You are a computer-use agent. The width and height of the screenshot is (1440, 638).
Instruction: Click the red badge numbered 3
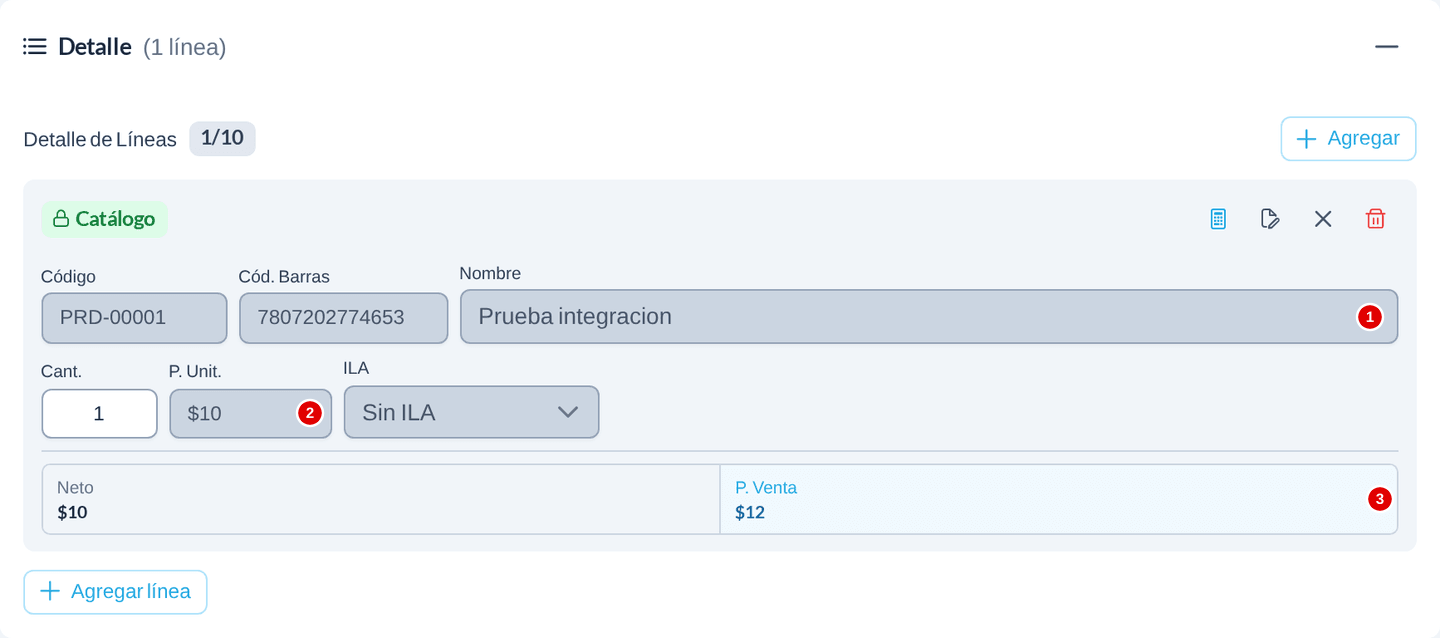(x=1380, y=499)
